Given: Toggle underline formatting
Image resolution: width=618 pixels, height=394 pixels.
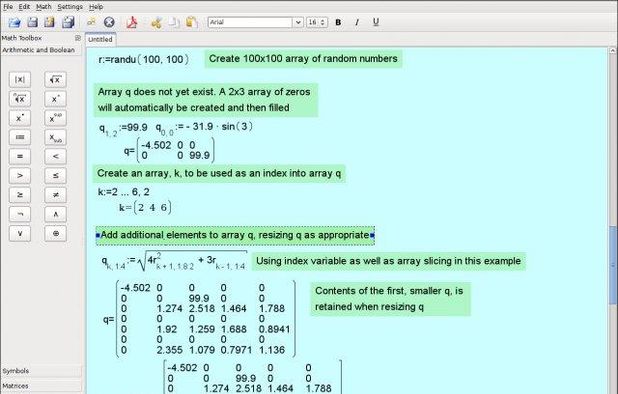Looking at the screenshot, I should 376,22.
